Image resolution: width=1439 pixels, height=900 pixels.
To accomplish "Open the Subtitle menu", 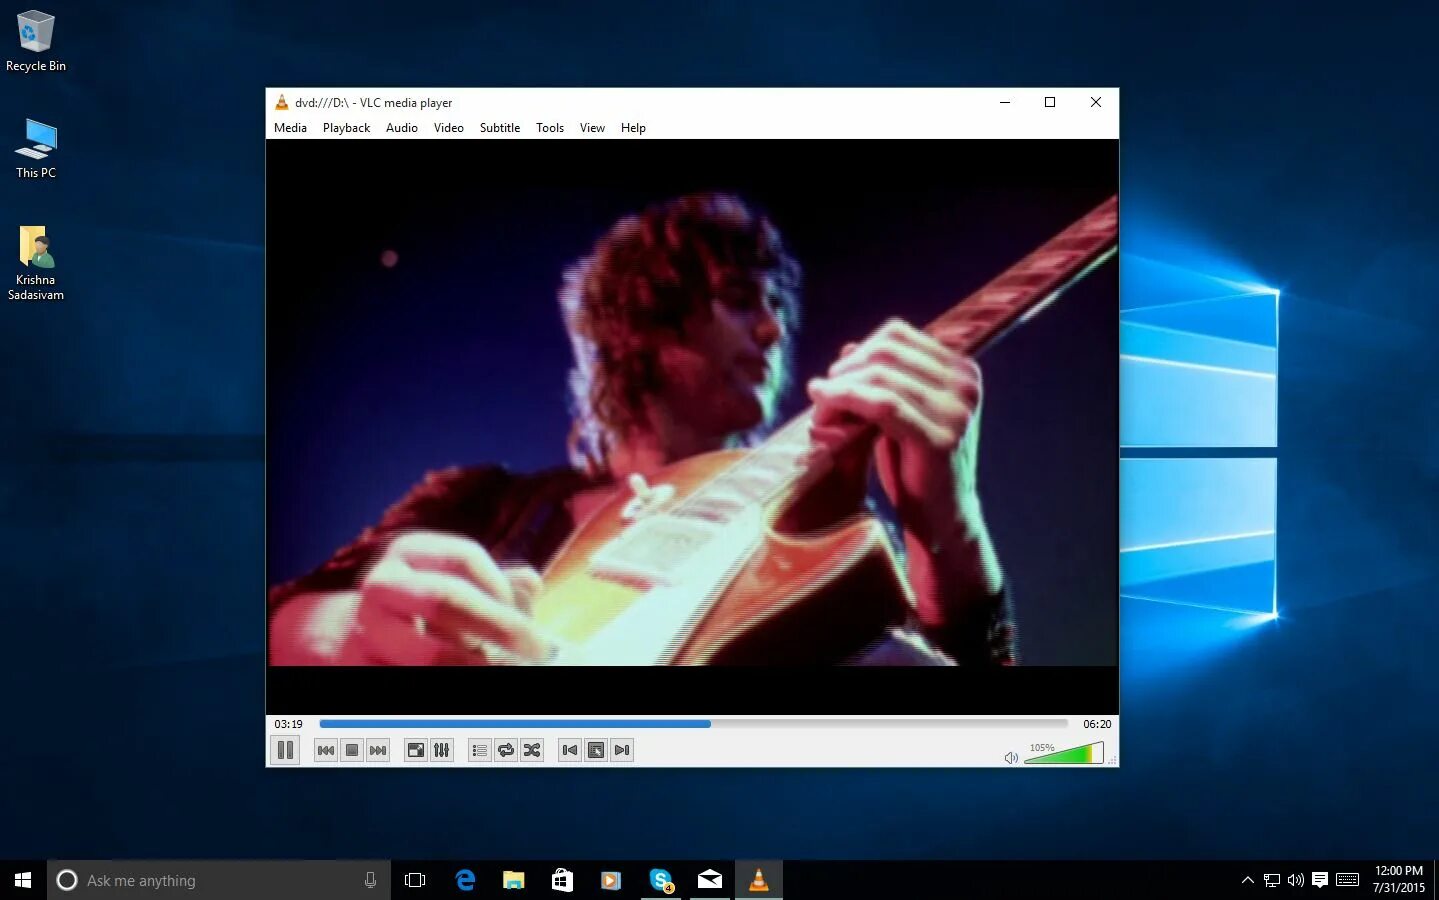I will click(x=500, y=128).
